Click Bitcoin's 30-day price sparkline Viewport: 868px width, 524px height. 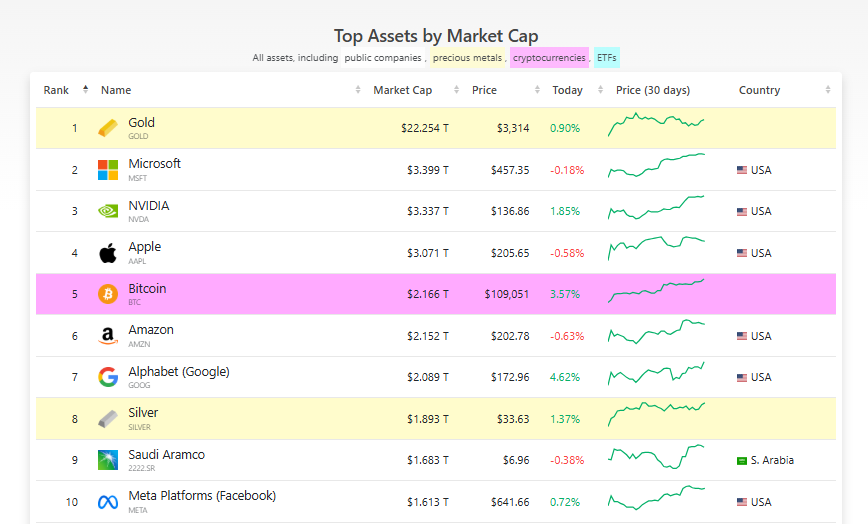[656, 290]
